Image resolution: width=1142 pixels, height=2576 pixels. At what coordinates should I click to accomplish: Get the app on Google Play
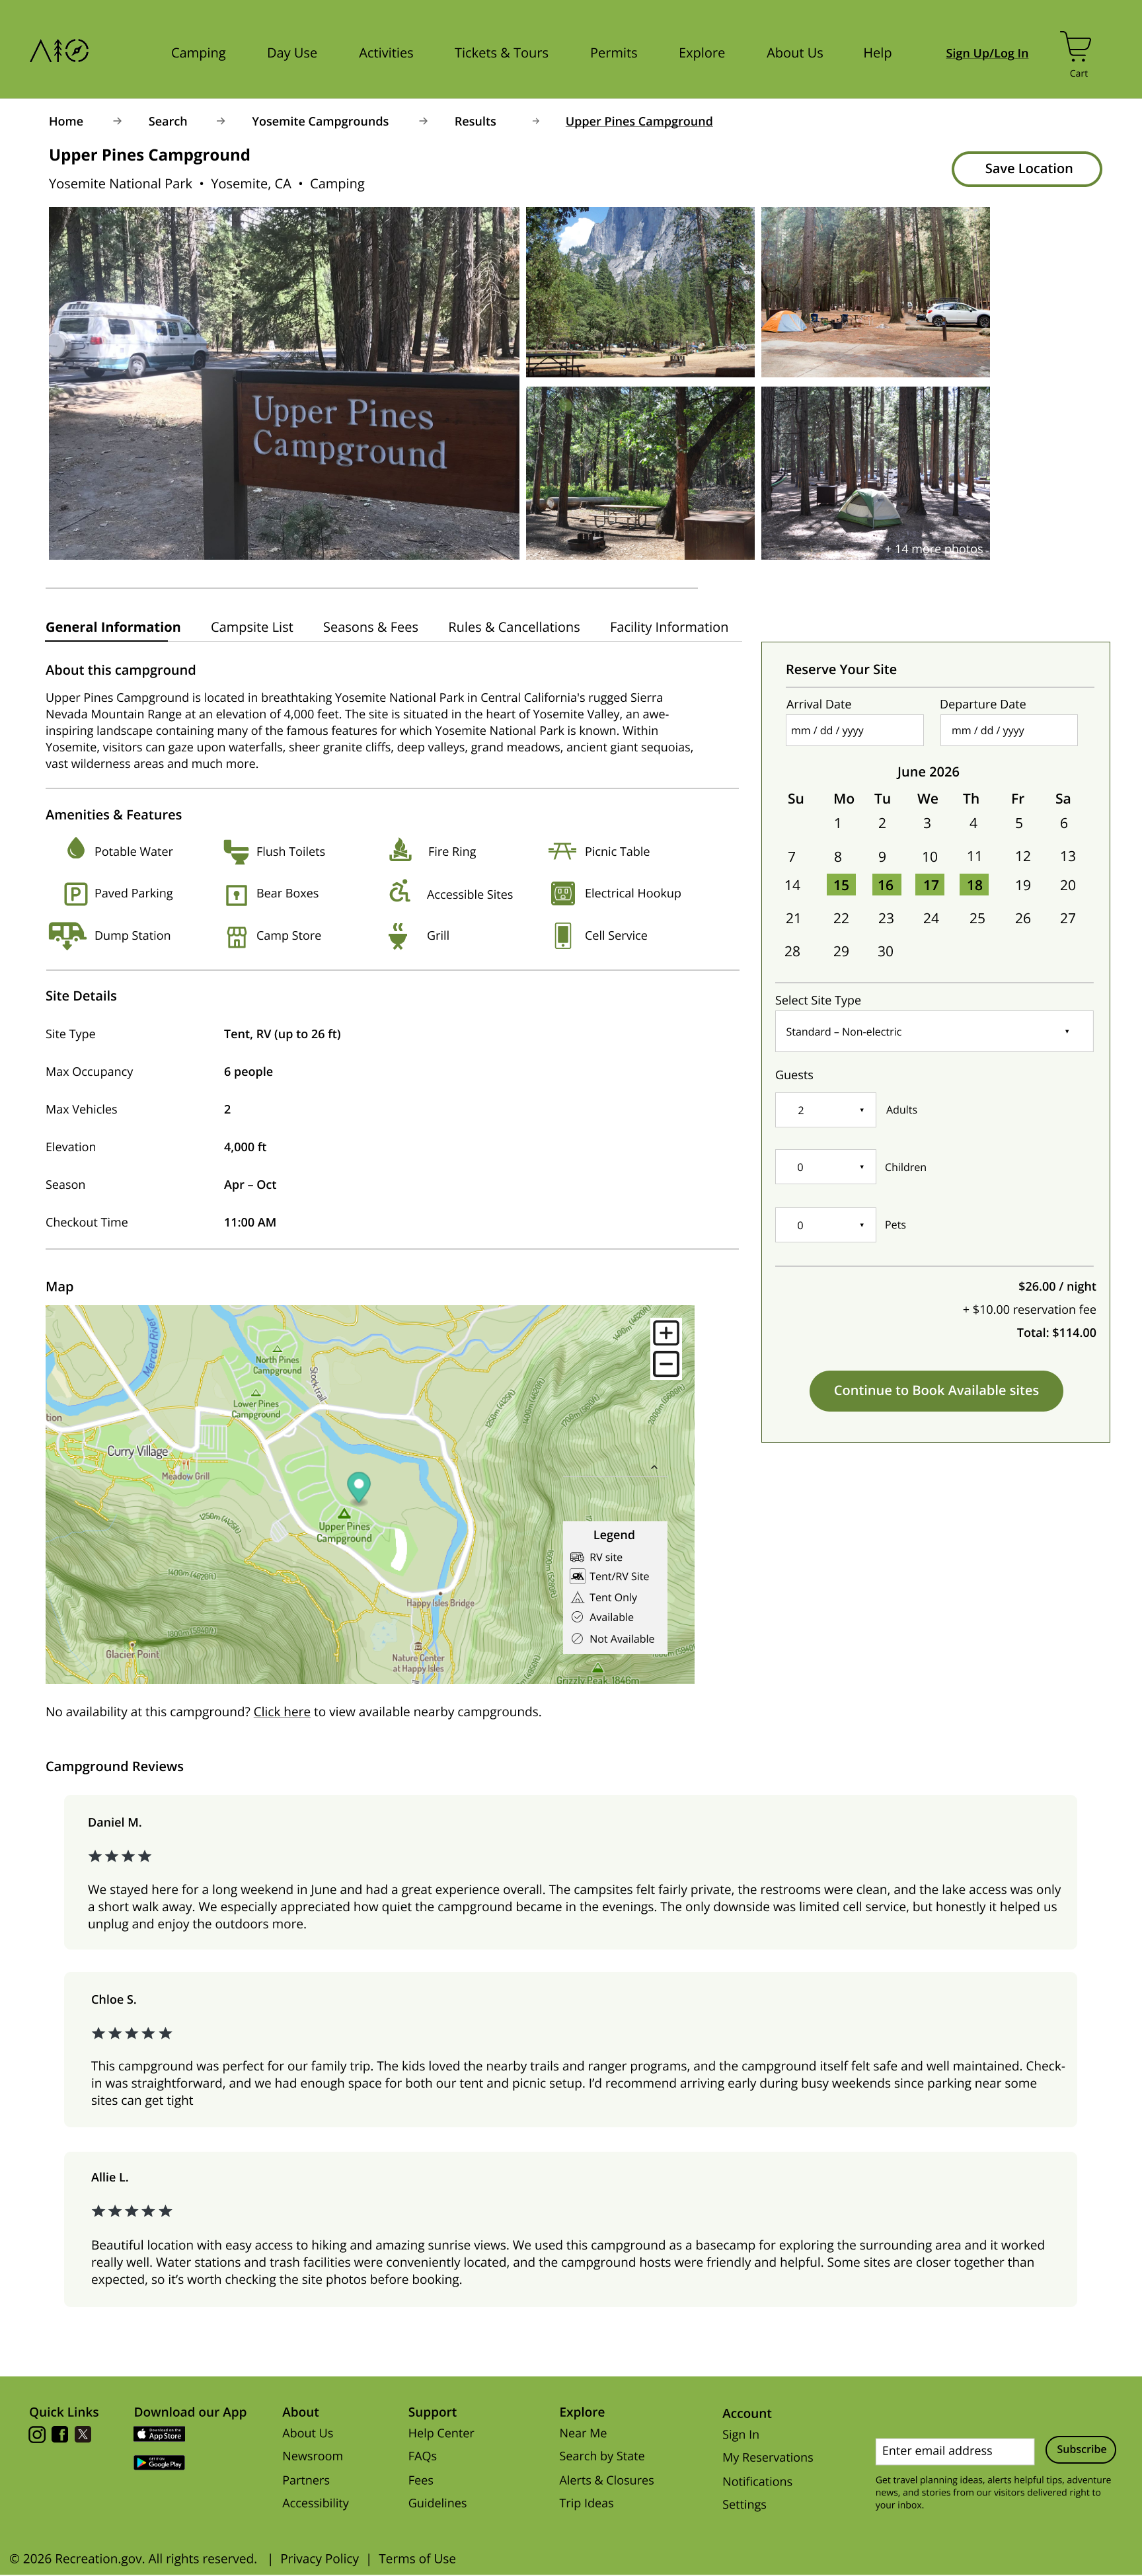[159, 2462]
